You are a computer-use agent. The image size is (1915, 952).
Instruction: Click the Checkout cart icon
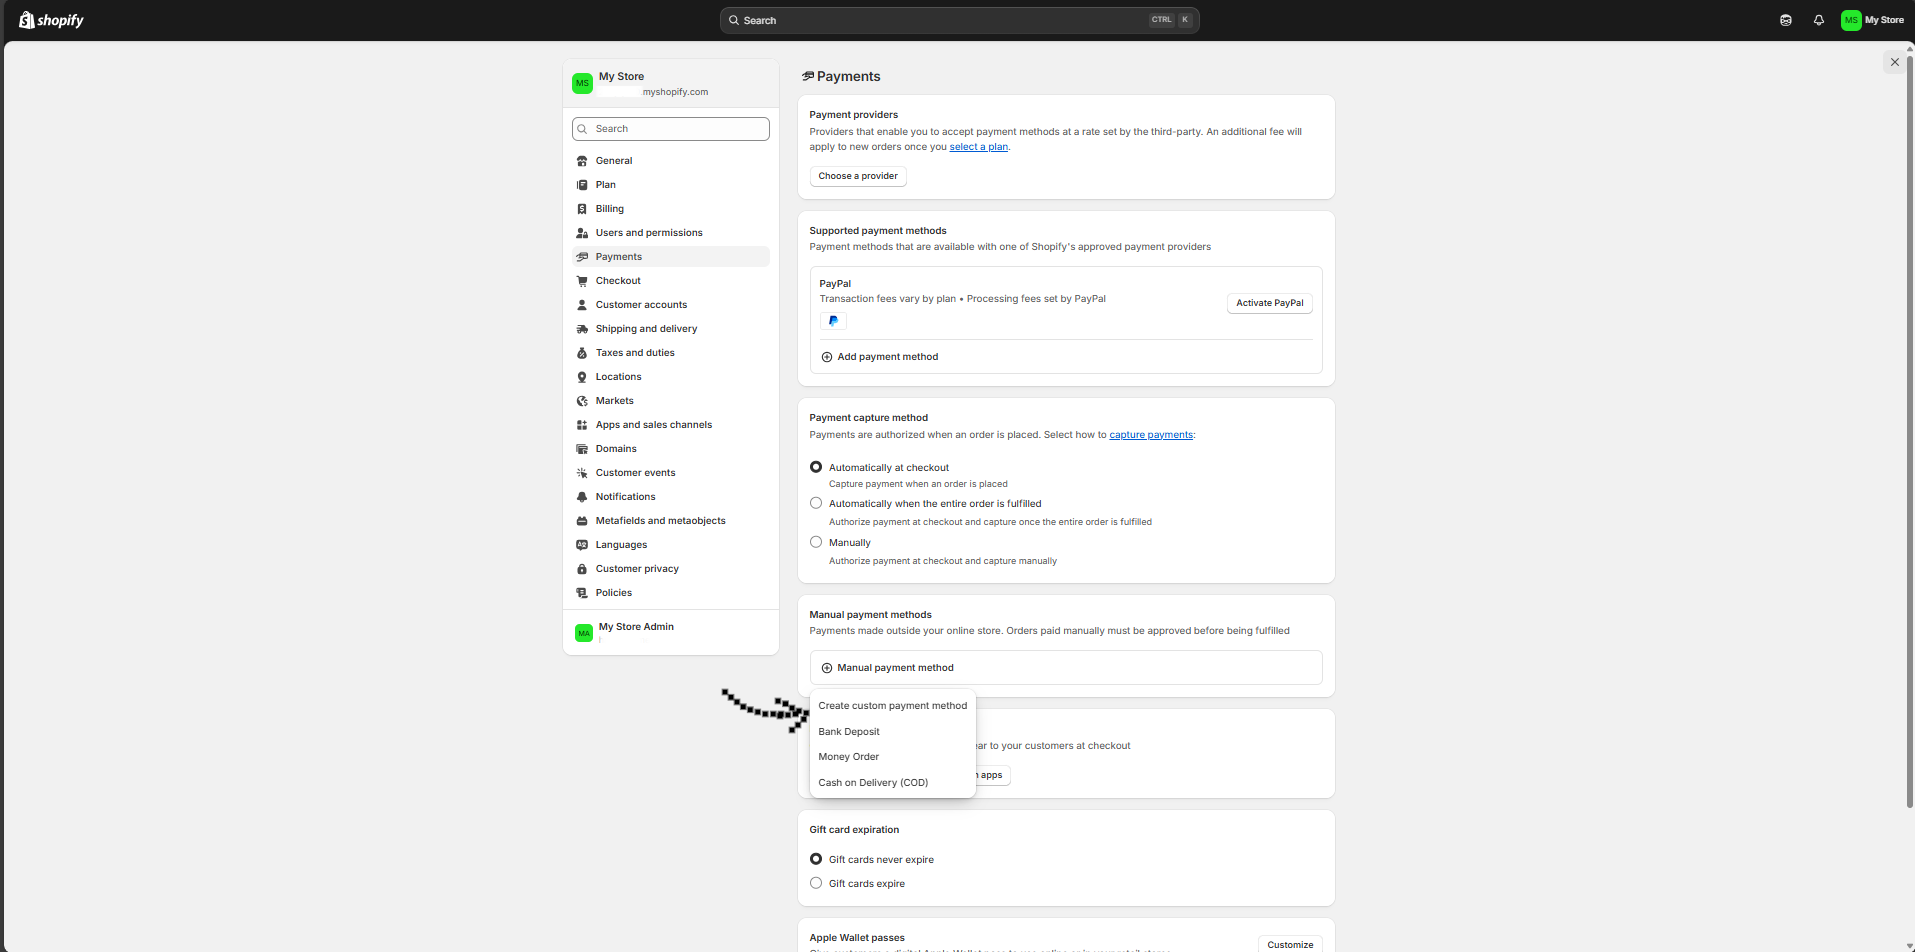coord(582,281)
